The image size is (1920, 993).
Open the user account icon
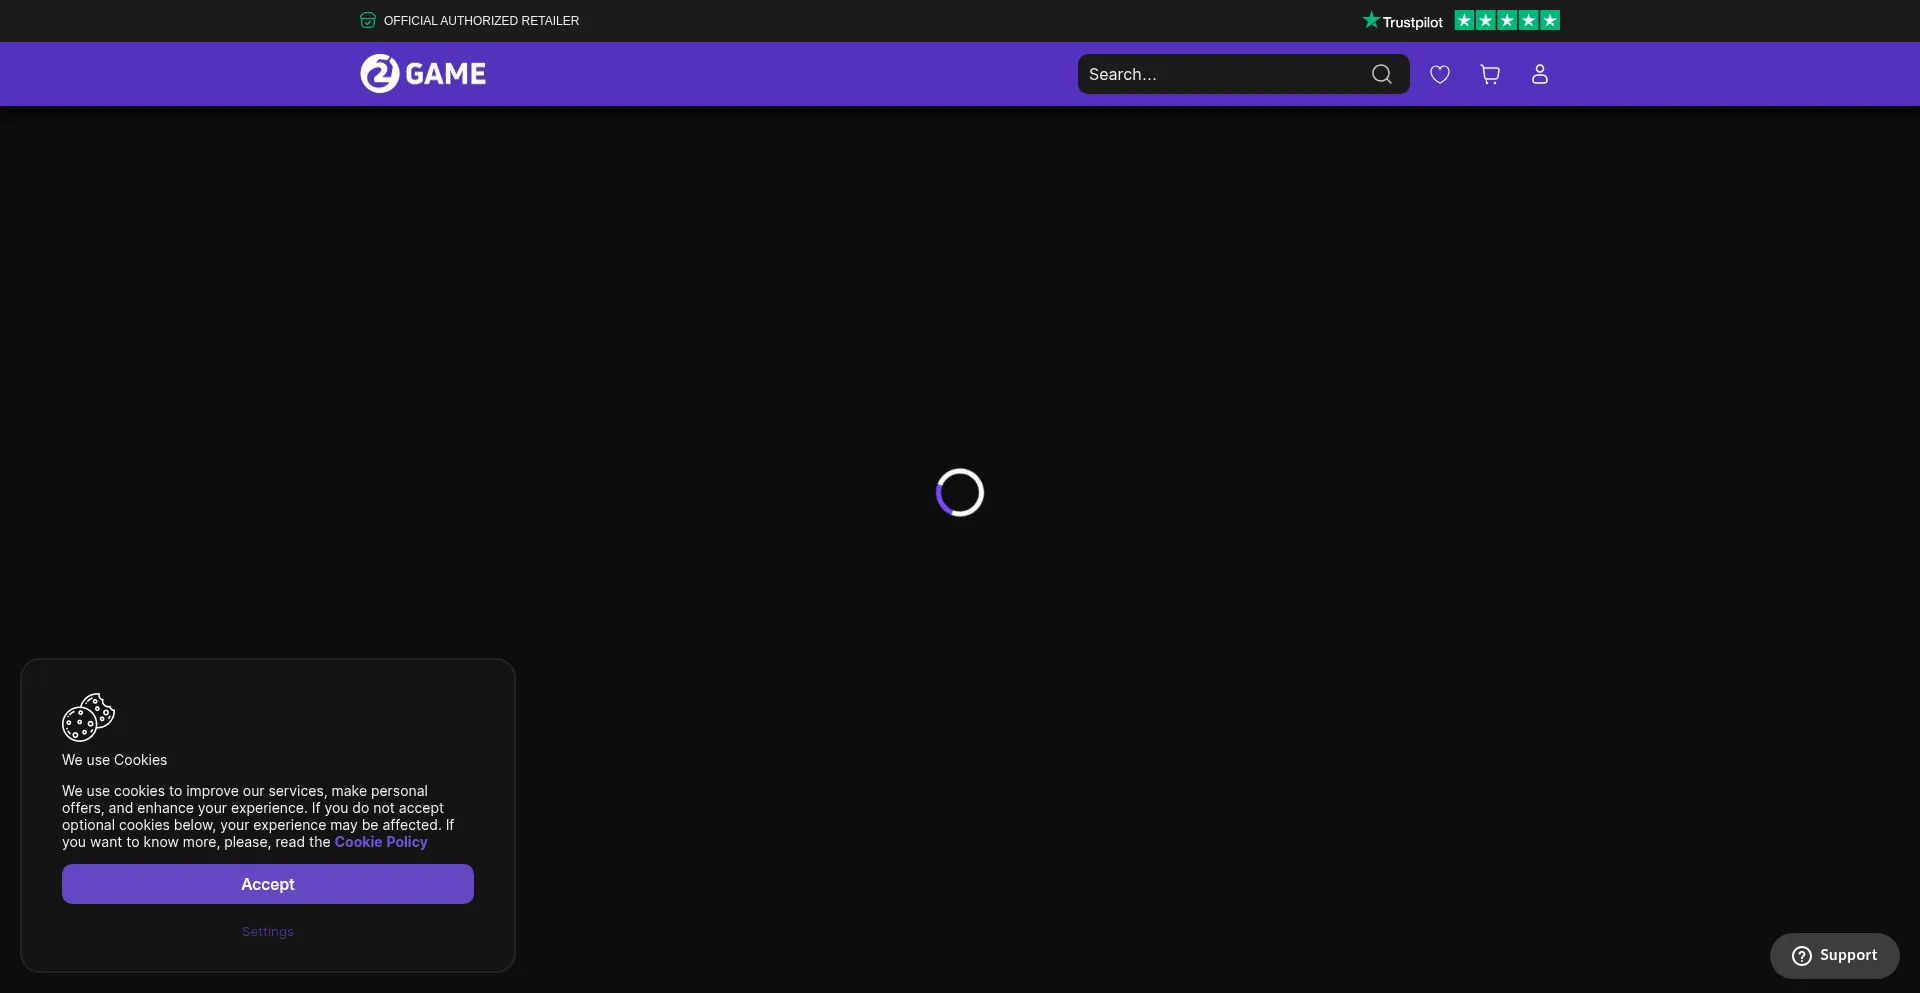(1540, 74)
